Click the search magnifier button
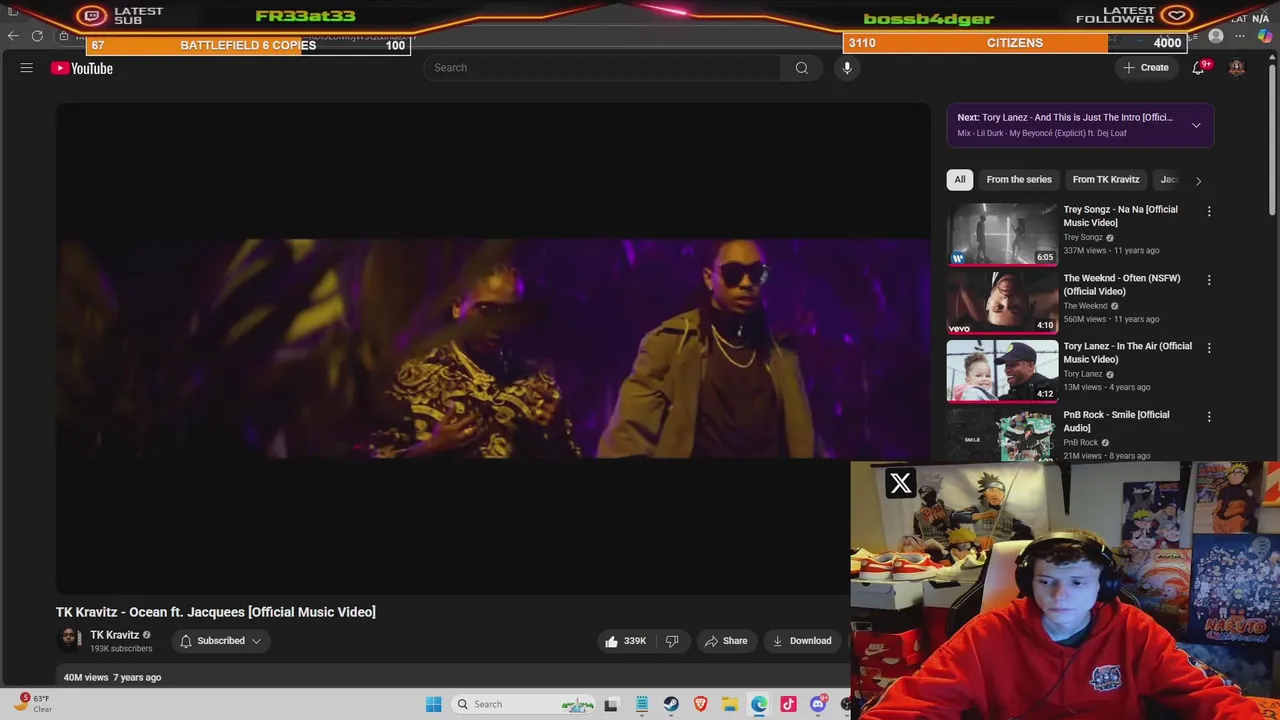 pyautogui.click(x=801, y=68)
